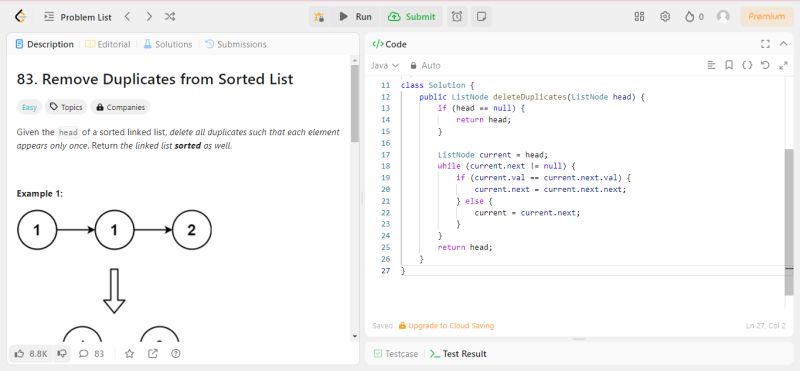Click the curly braces icon
This screenshot has width=800, height=371.
(747, 65)
